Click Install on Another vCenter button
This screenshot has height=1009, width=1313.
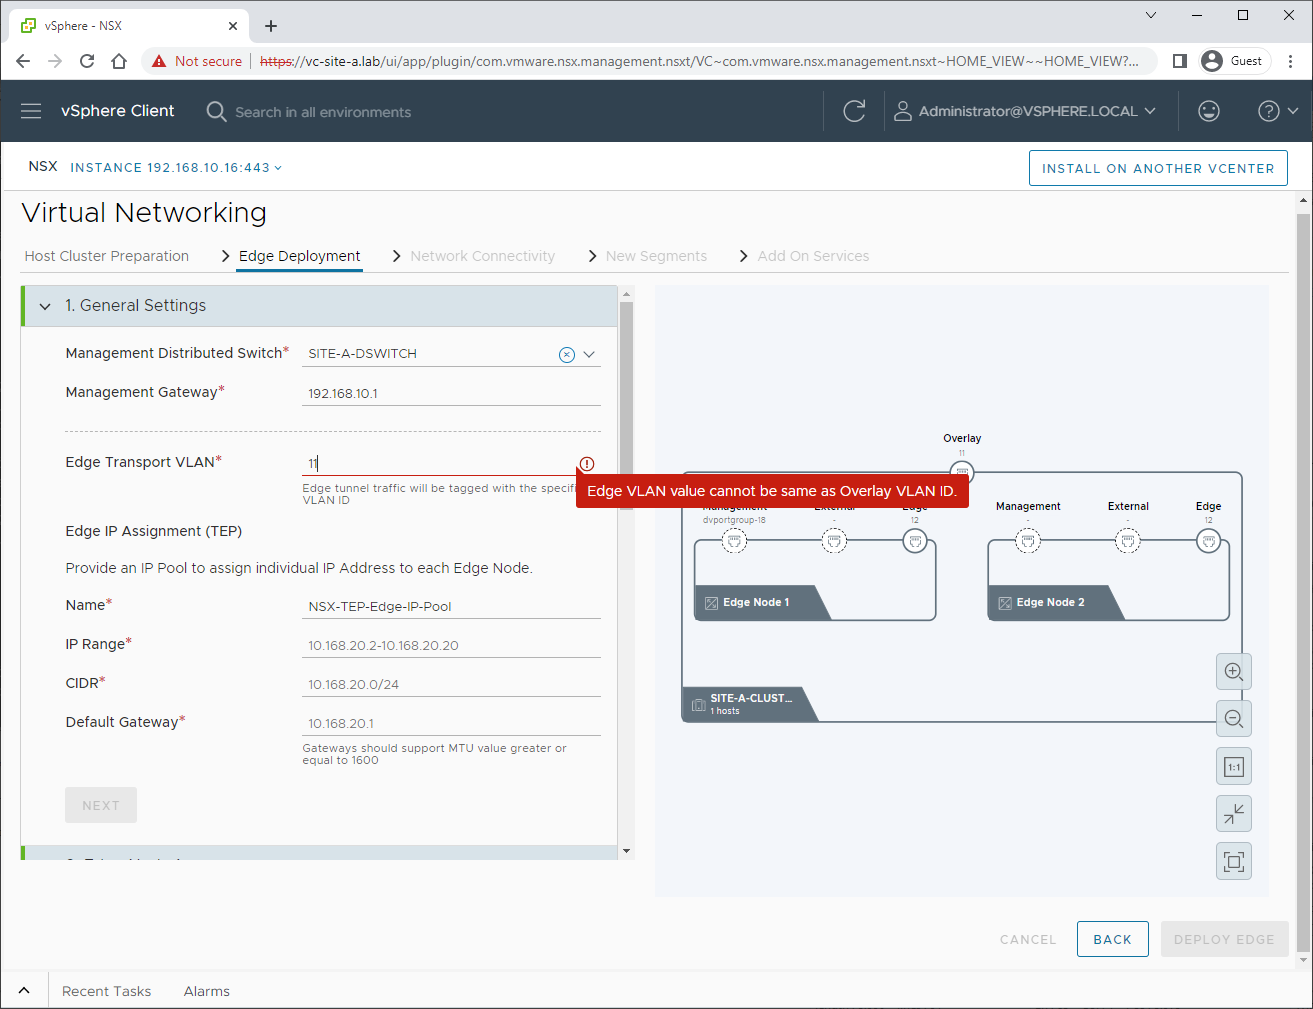click(x=1158, y=168)
